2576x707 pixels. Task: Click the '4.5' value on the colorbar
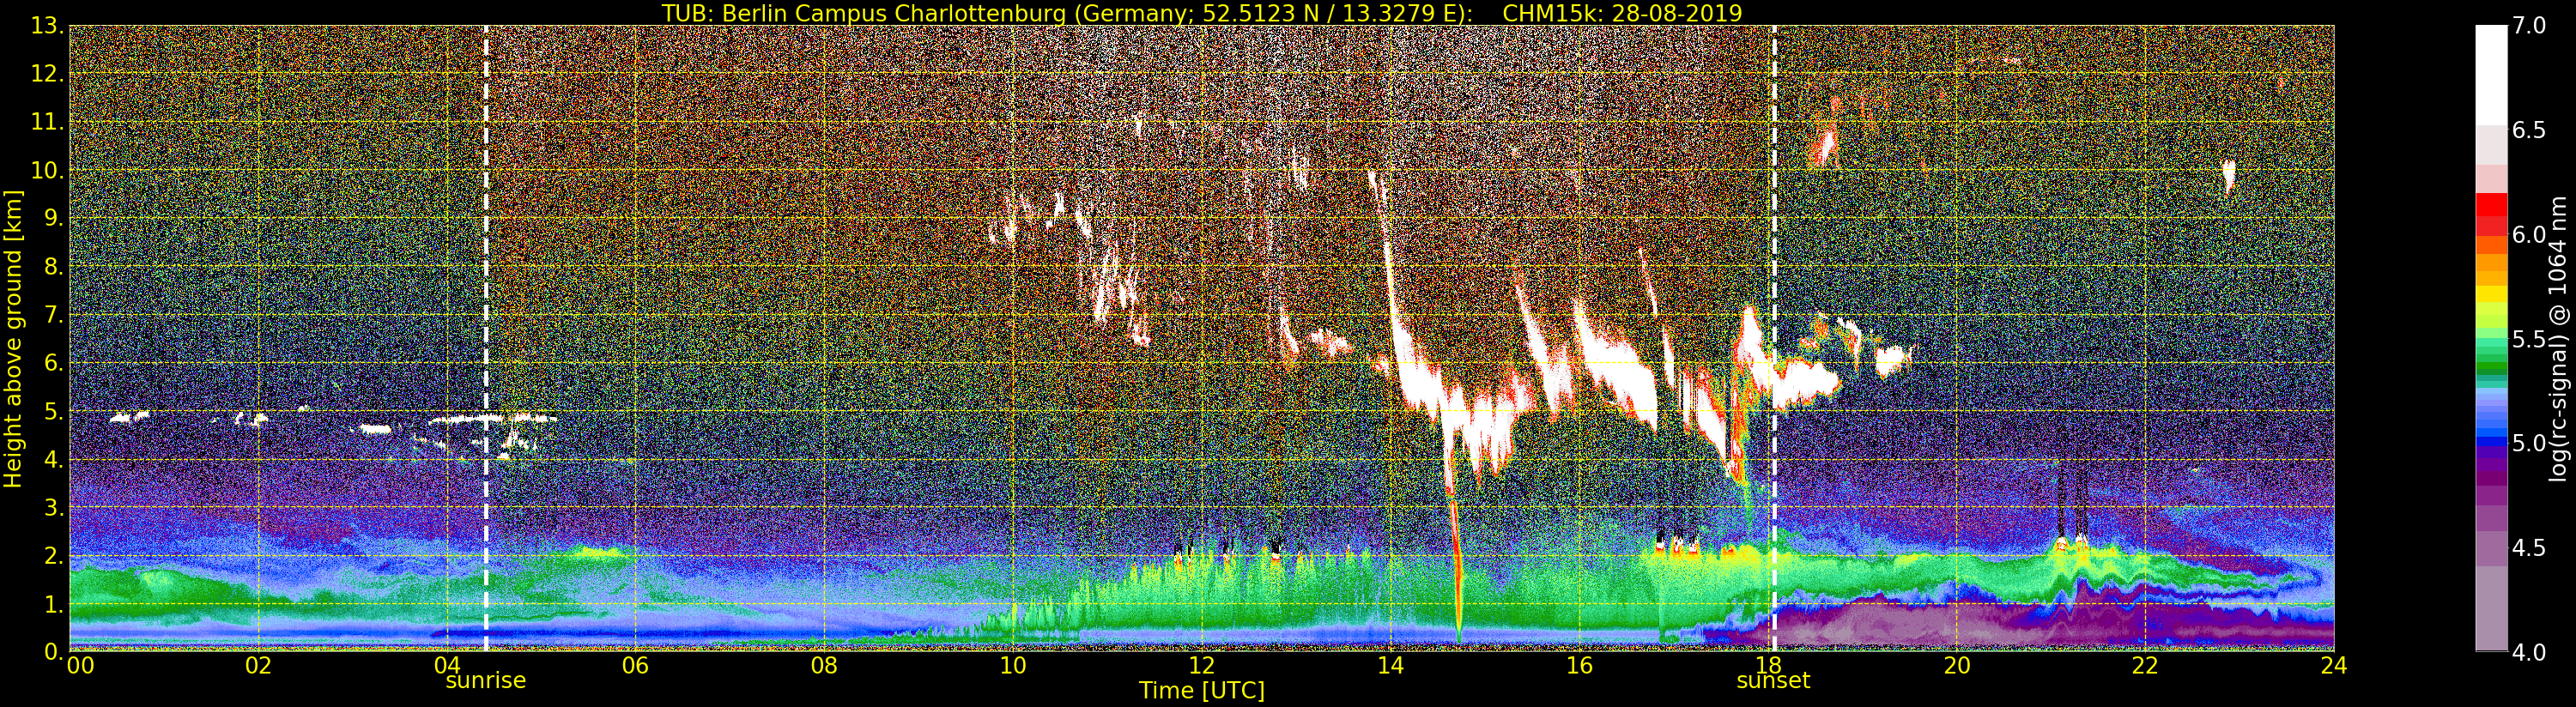pyautogui.click(x=2529, y=547)
